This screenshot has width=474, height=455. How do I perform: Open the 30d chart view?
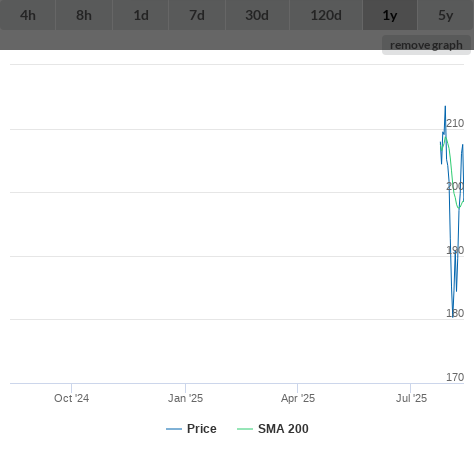[x=257, y=15]
